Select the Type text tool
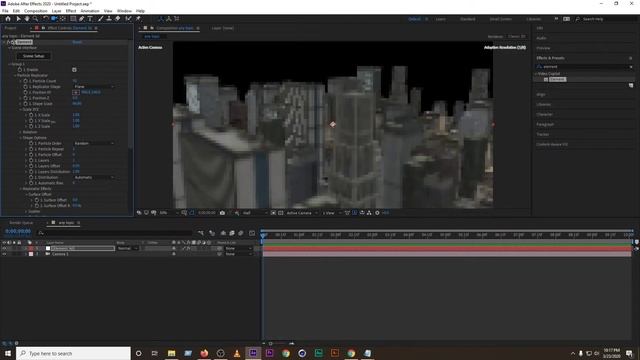The width and height of the screenshot is (640, 360). pos(90,19)
